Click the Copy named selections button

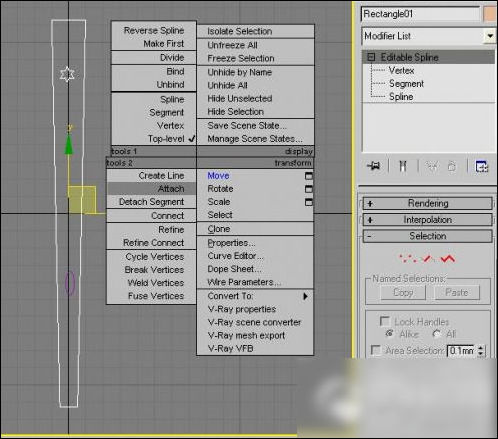403,292
